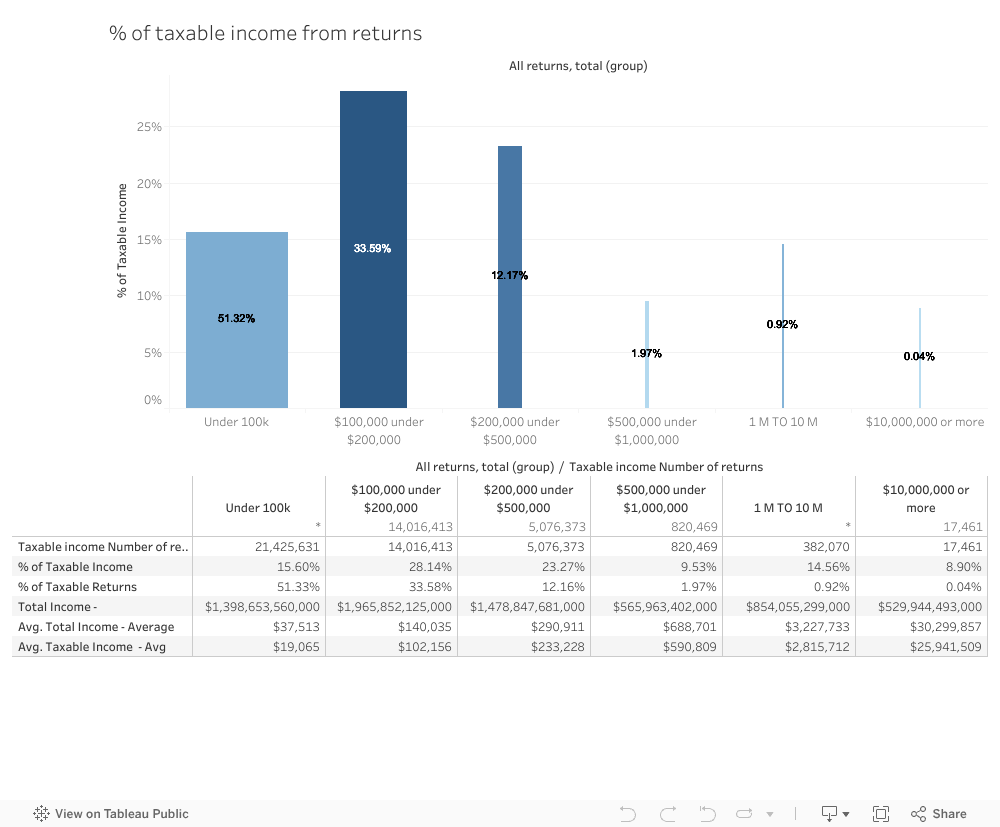1000x827 pixels.
Task: Click the Share label text
Action: click(x=949, y=814)
